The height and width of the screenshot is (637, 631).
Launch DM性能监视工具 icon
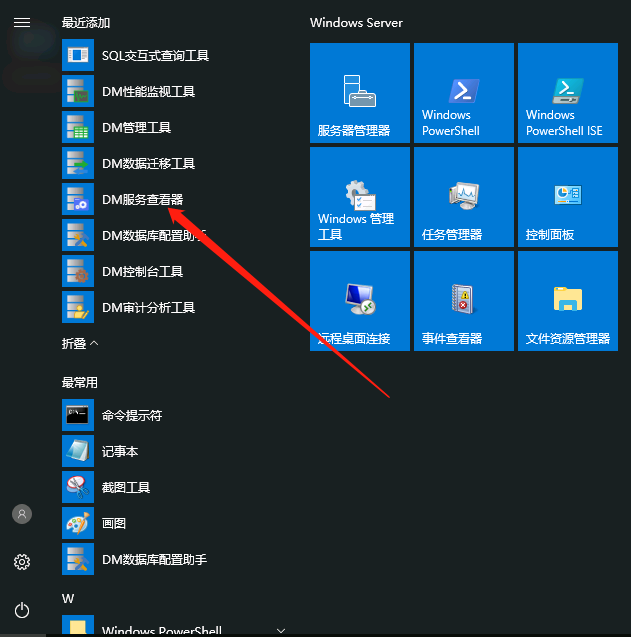(x=78, y=91)
